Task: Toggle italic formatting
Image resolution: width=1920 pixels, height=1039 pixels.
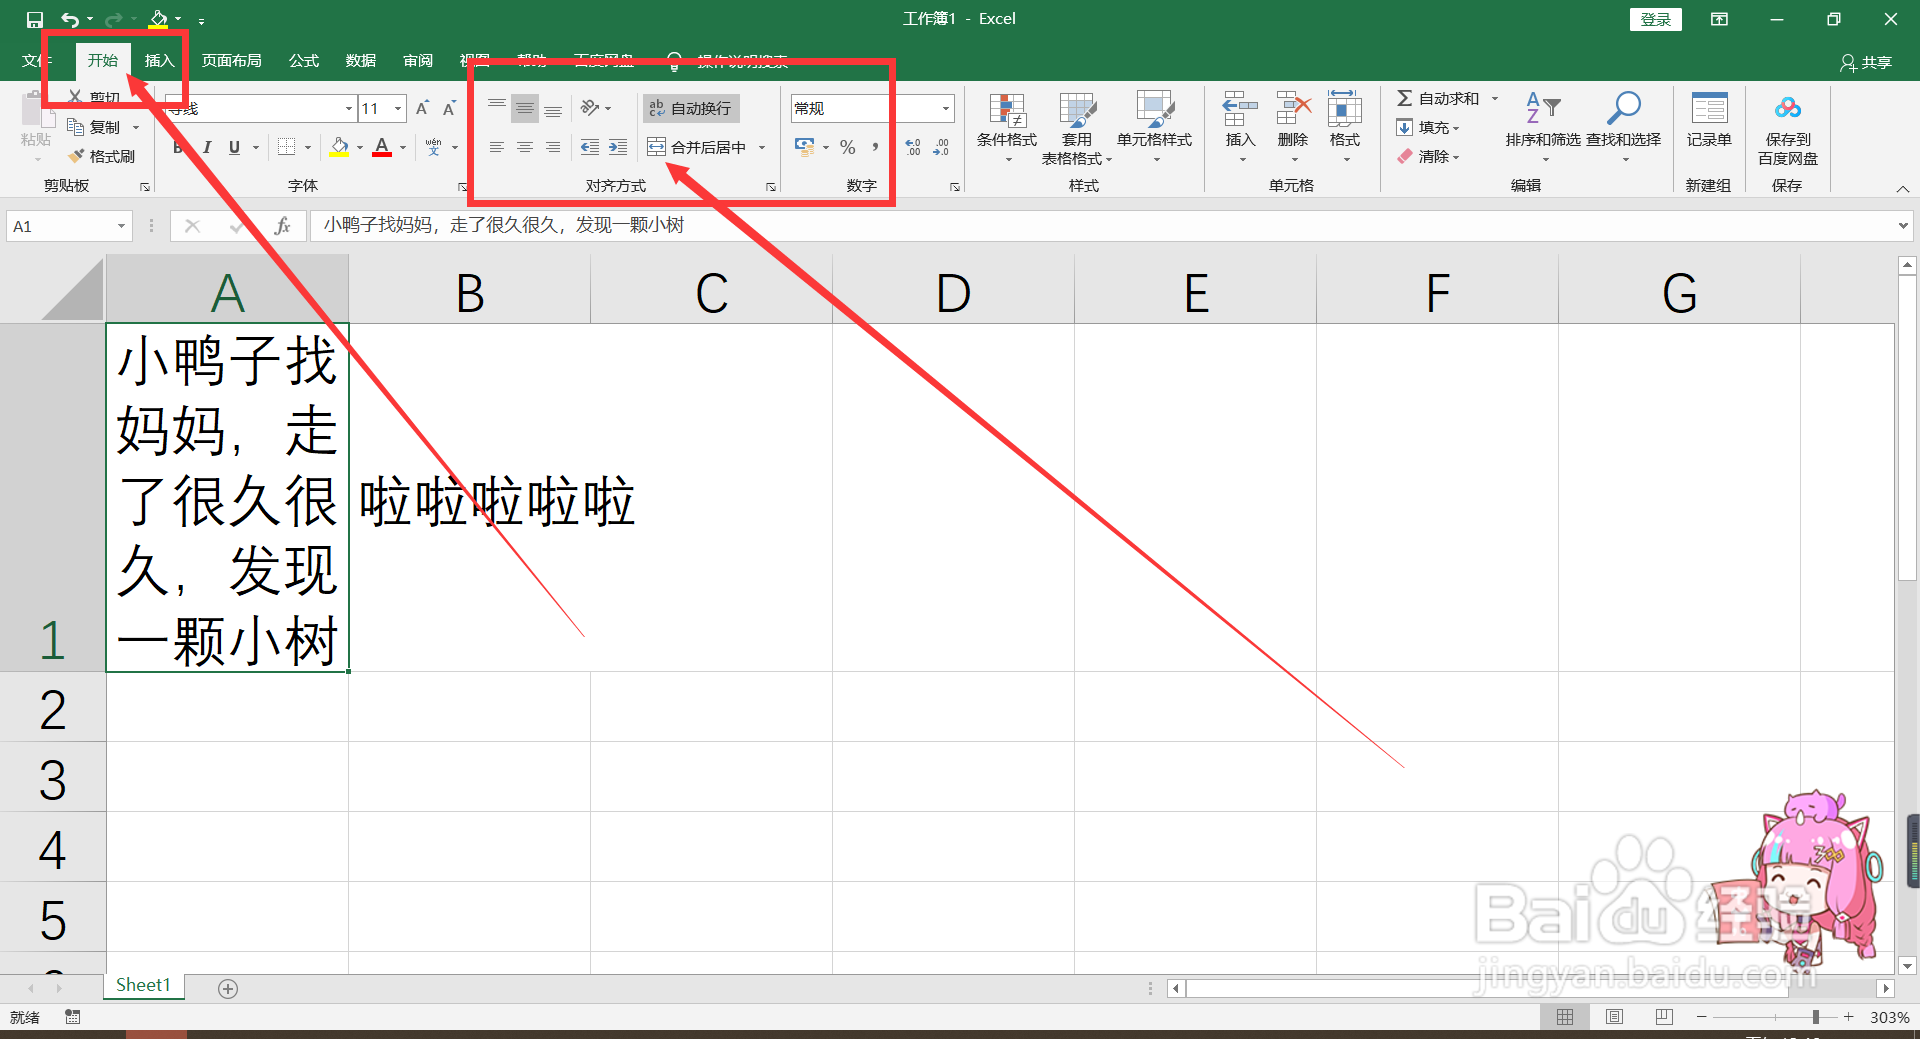Action: pyautogui.click(x=206, y=147)
